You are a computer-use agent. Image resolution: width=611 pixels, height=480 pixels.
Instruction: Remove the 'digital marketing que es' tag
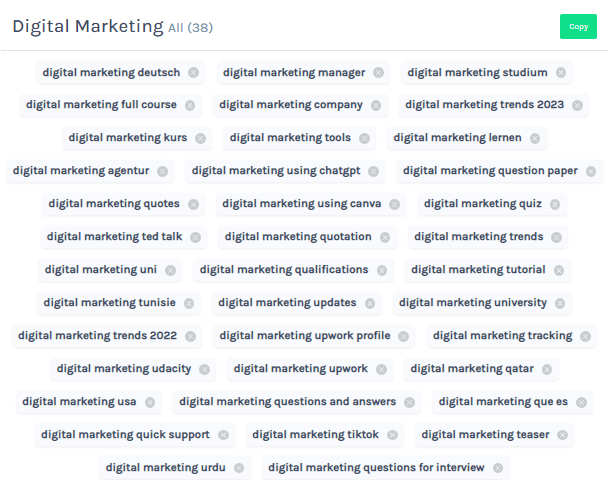[x=582, y=402]
